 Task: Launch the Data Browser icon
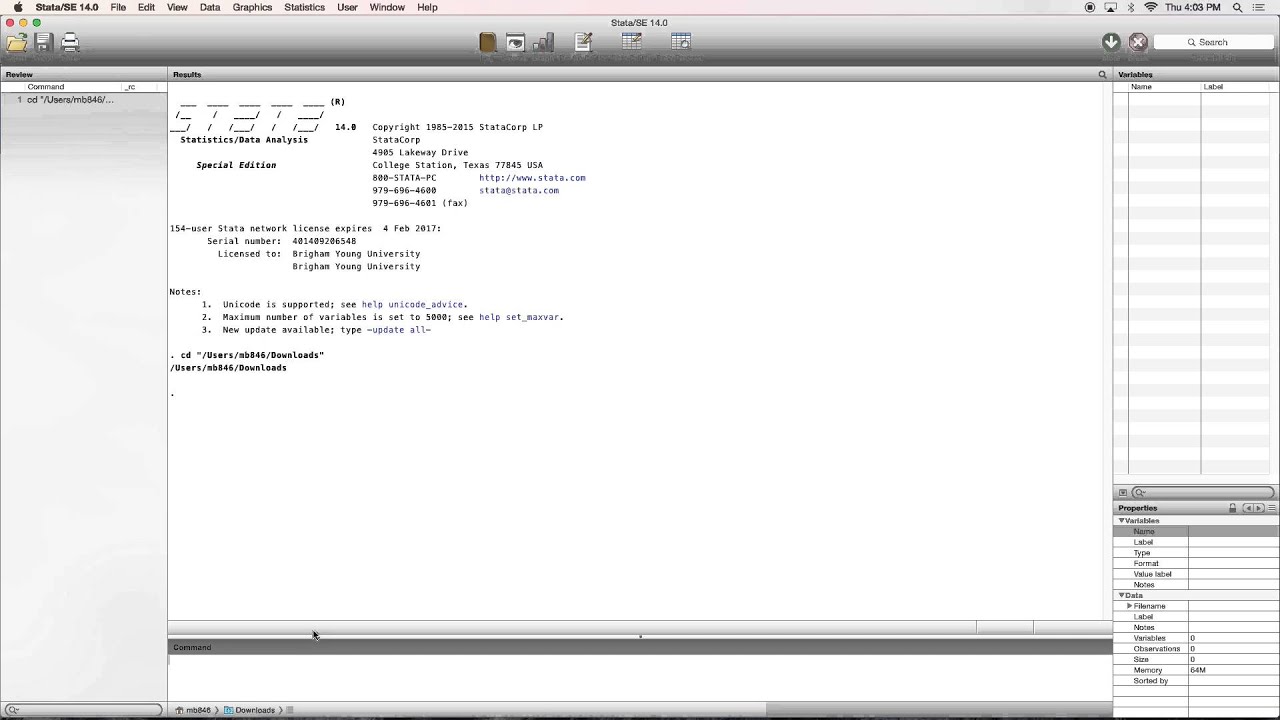coord(681,42)
